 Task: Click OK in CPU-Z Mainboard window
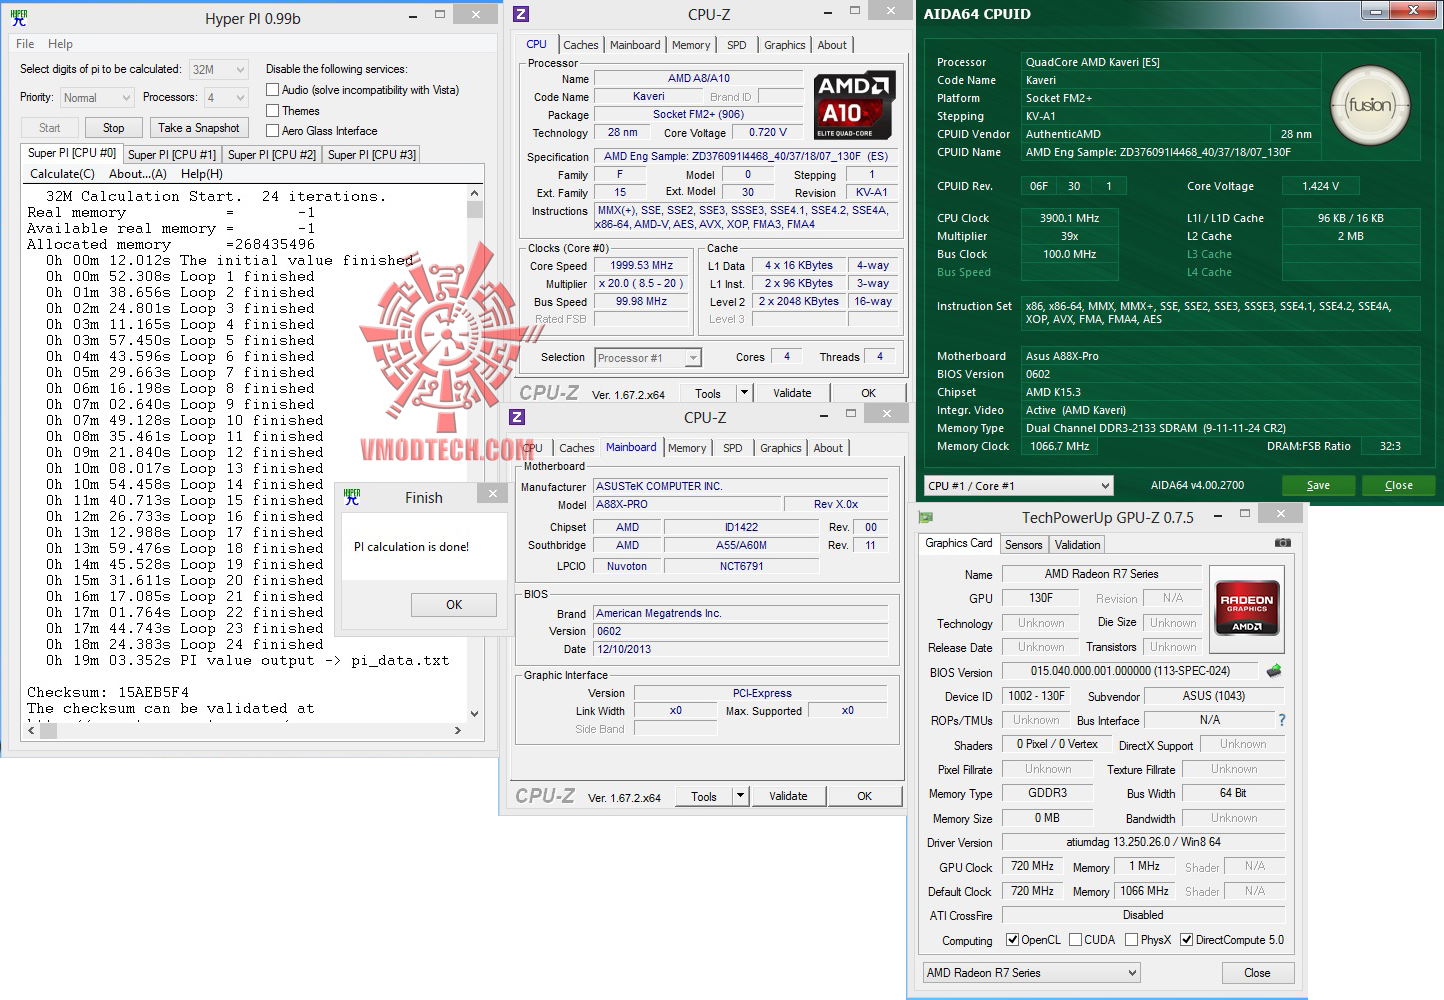864,796
